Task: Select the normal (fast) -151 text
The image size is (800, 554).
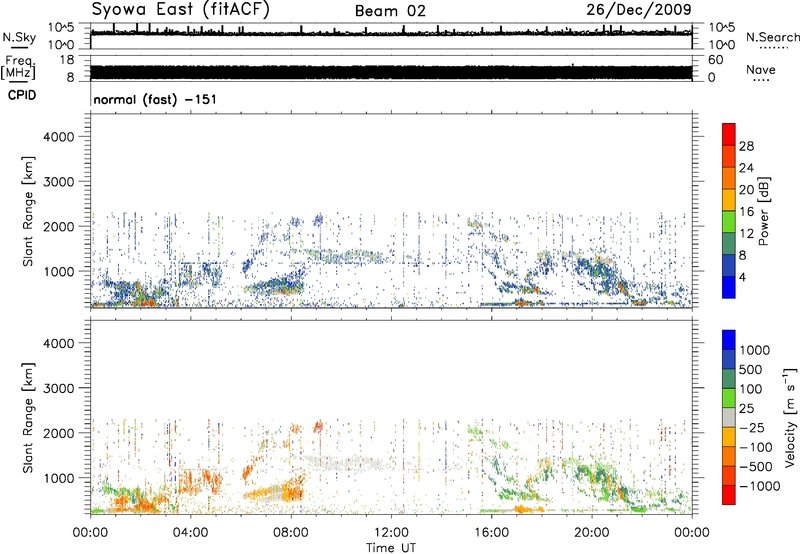Action: coord(154,100)
